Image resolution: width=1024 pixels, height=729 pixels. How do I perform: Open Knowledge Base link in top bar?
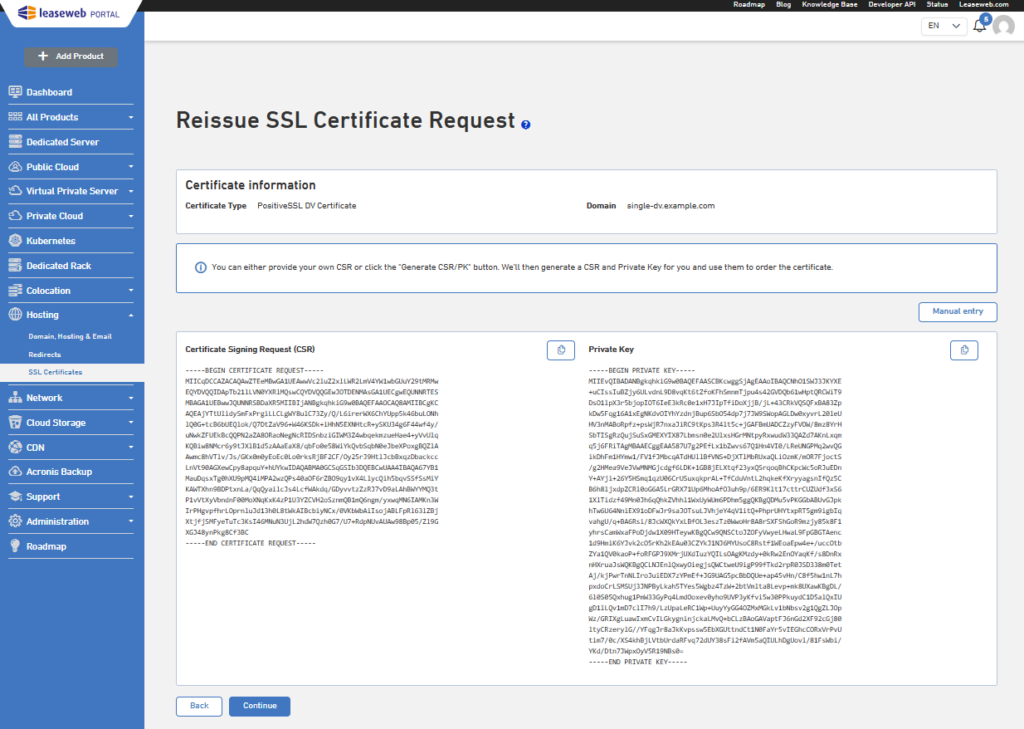tap(829, 5)
